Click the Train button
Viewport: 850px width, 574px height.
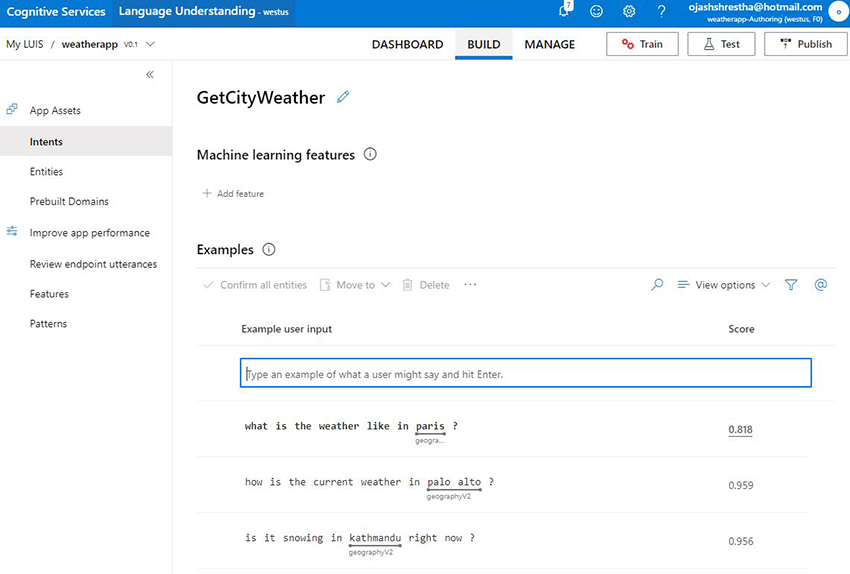pyautogui.click(x=642, y=44)
